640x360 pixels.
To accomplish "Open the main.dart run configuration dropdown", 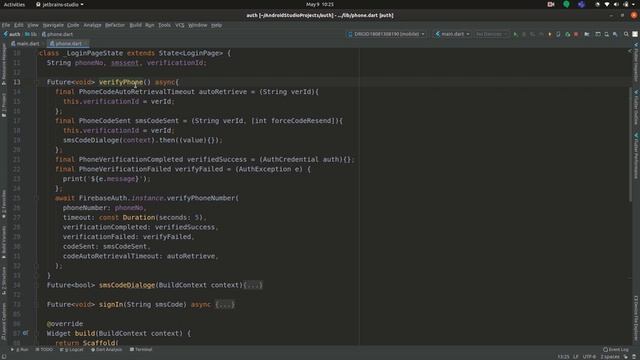I will coord(452,34).
